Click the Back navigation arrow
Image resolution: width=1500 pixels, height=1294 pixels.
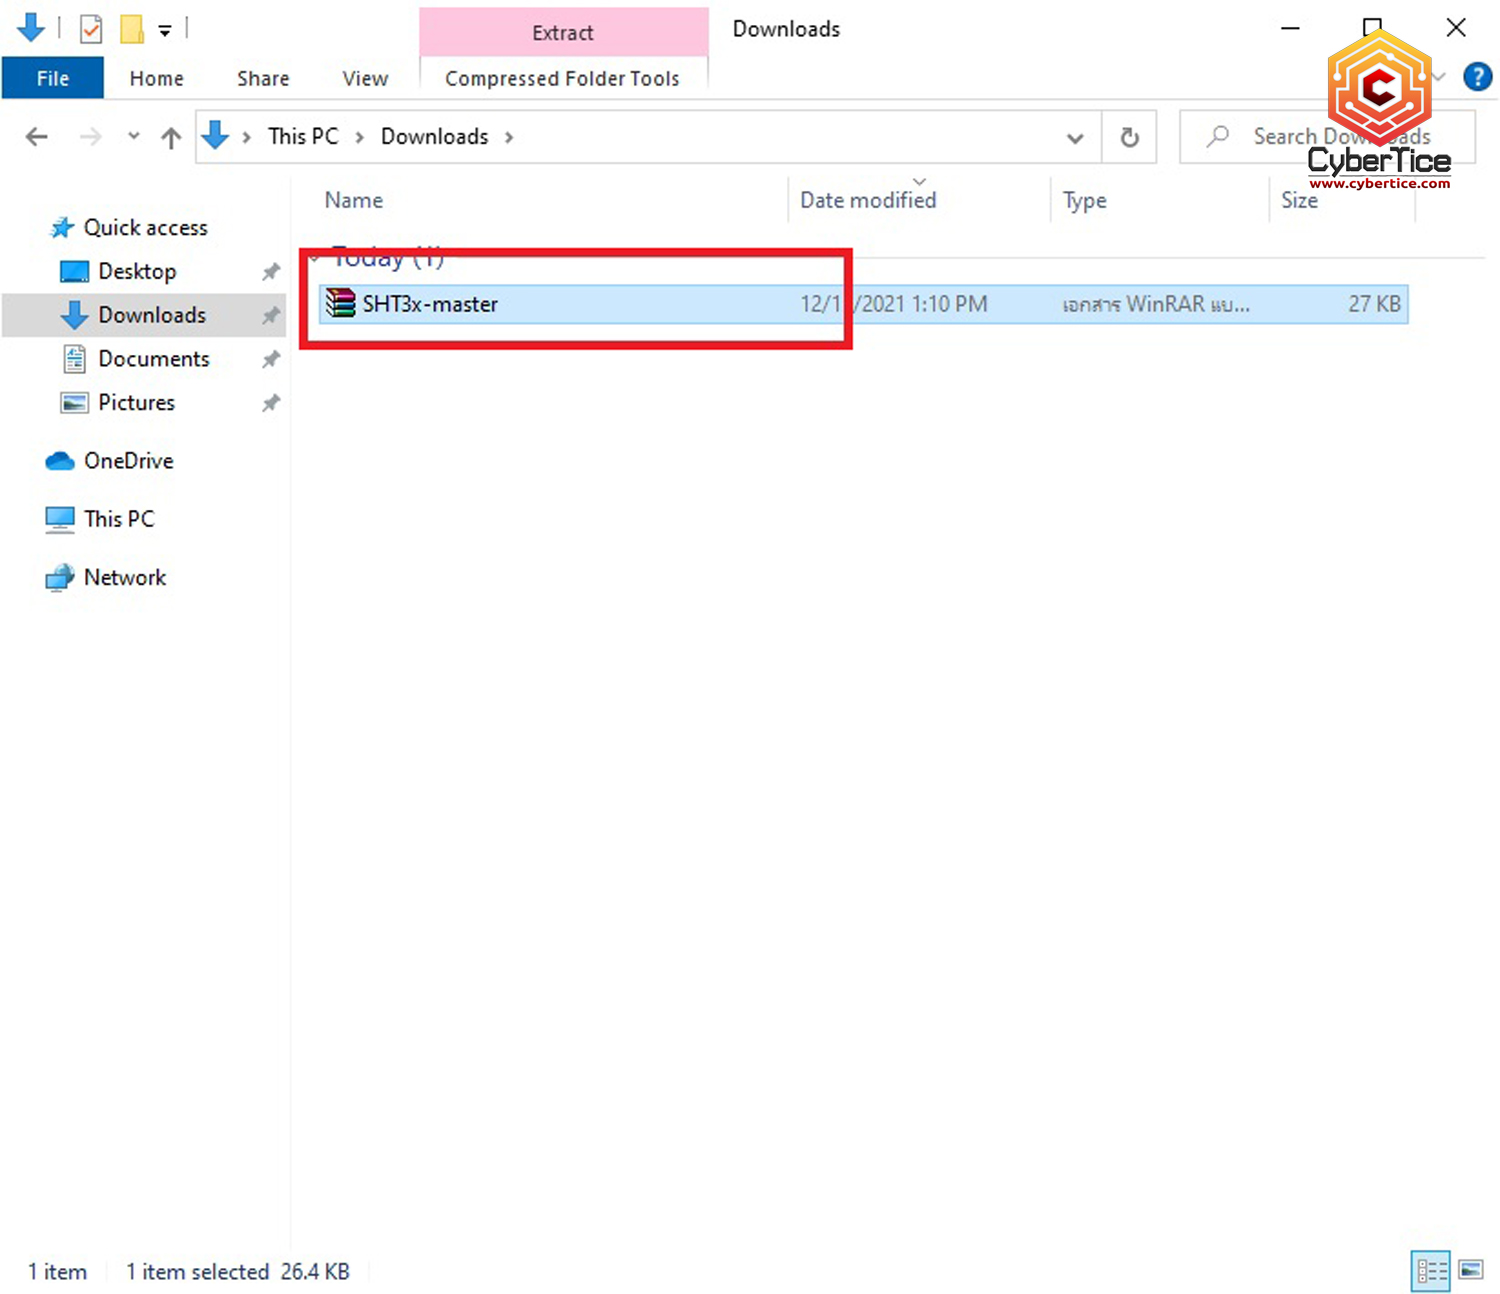coord(37,137)
